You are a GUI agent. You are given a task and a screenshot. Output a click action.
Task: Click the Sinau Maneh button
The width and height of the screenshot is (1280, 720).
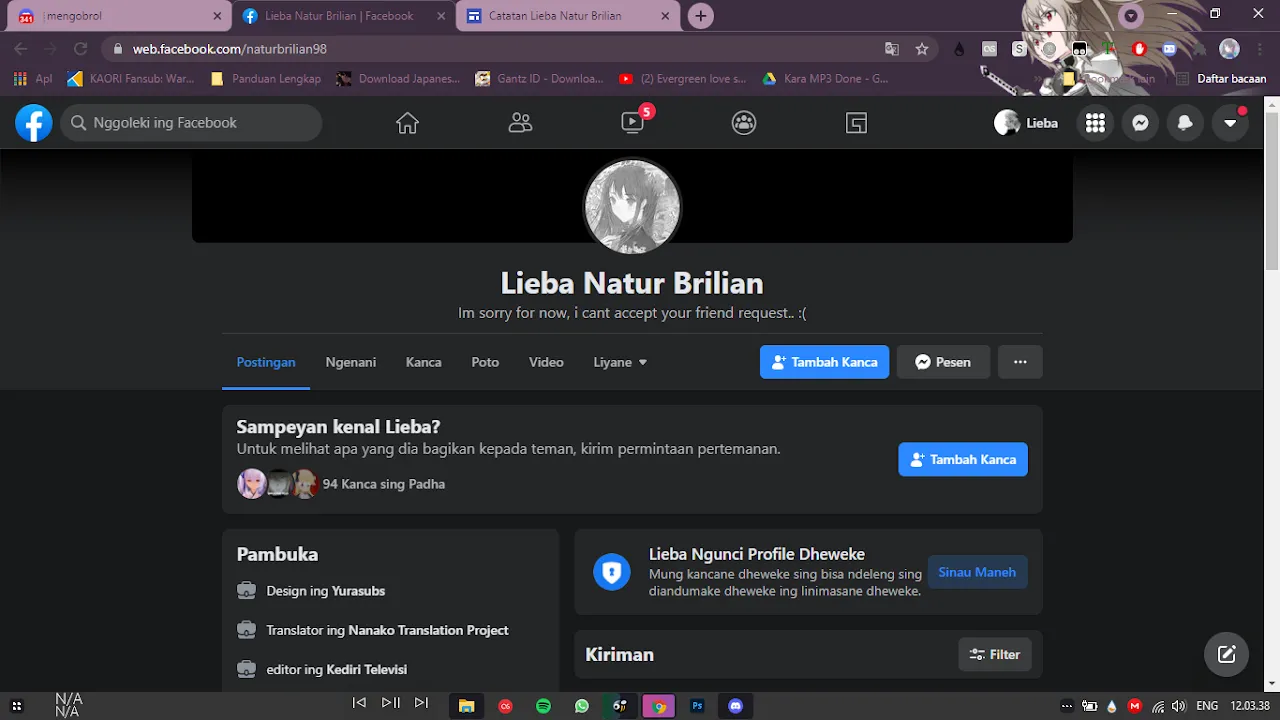pyautogui.click(x=977, y=572)
